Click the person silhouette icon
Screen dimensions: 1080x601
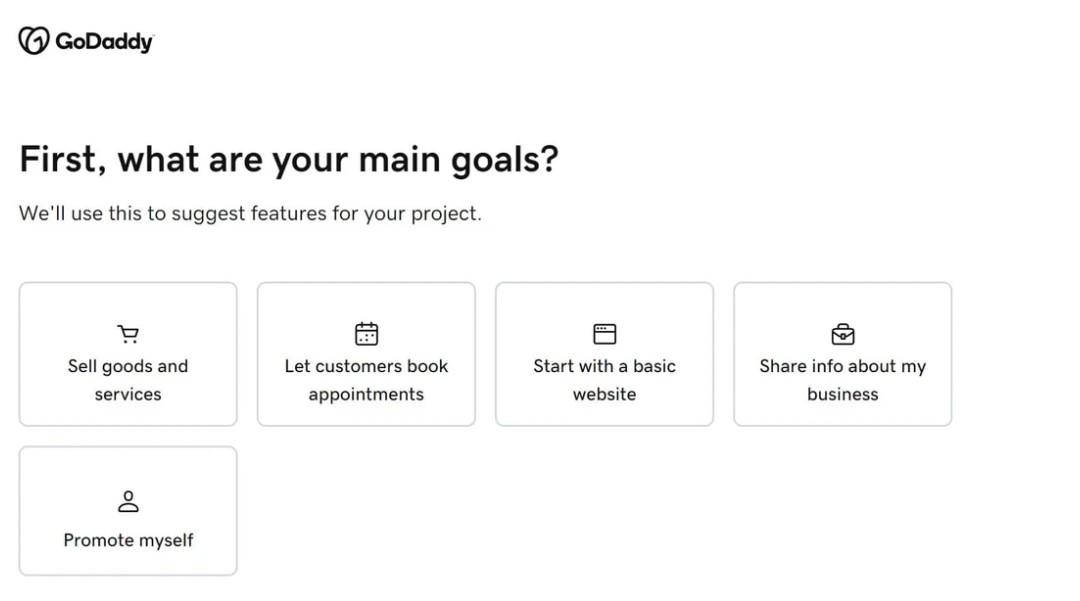(128, 501)
